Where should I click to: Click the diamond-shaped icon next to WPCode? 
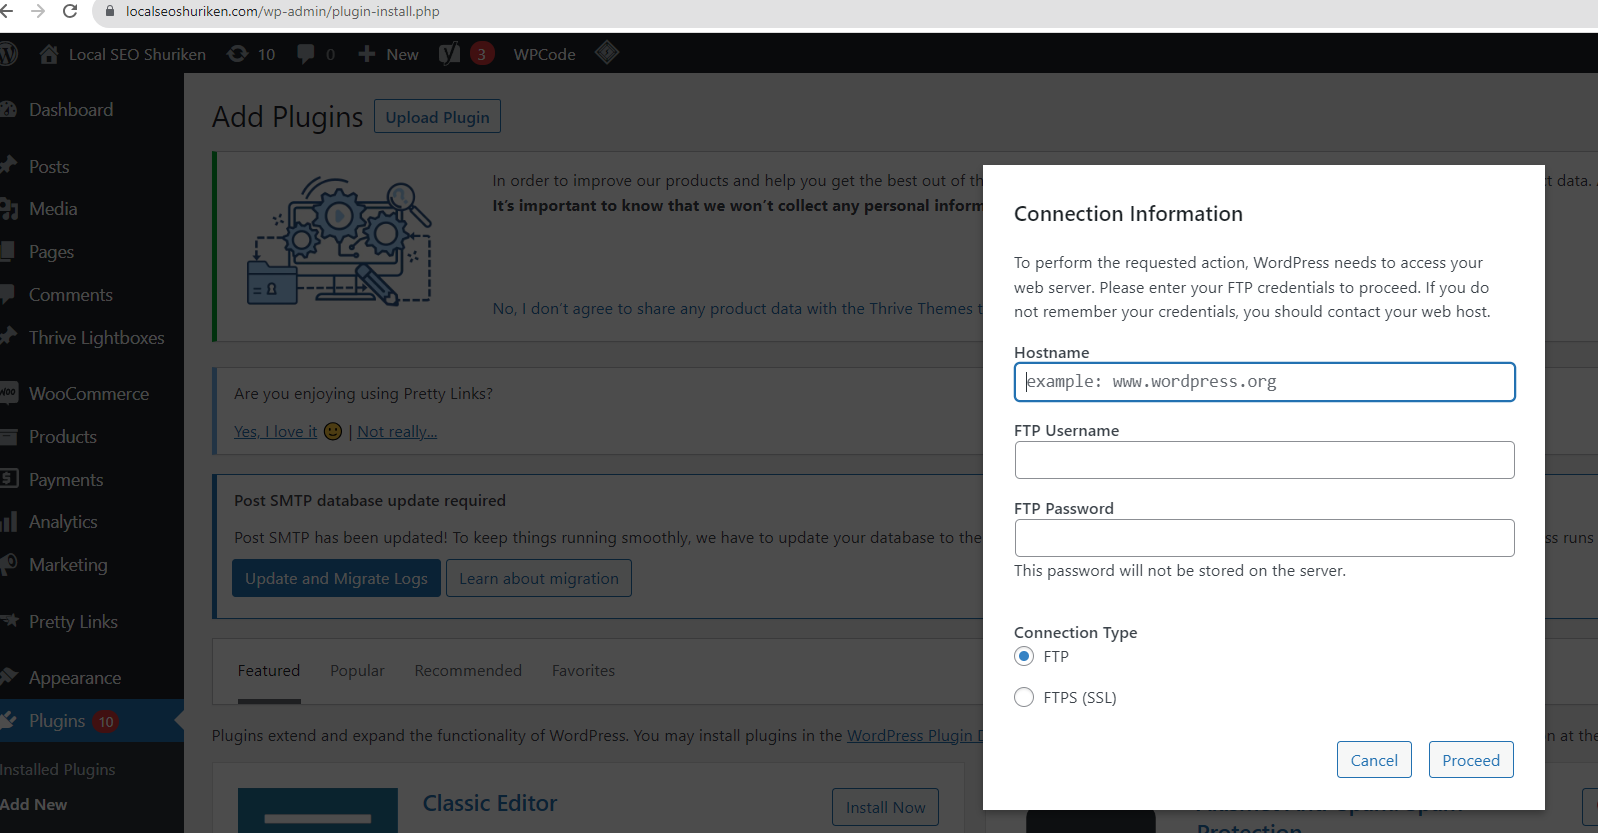607,52
